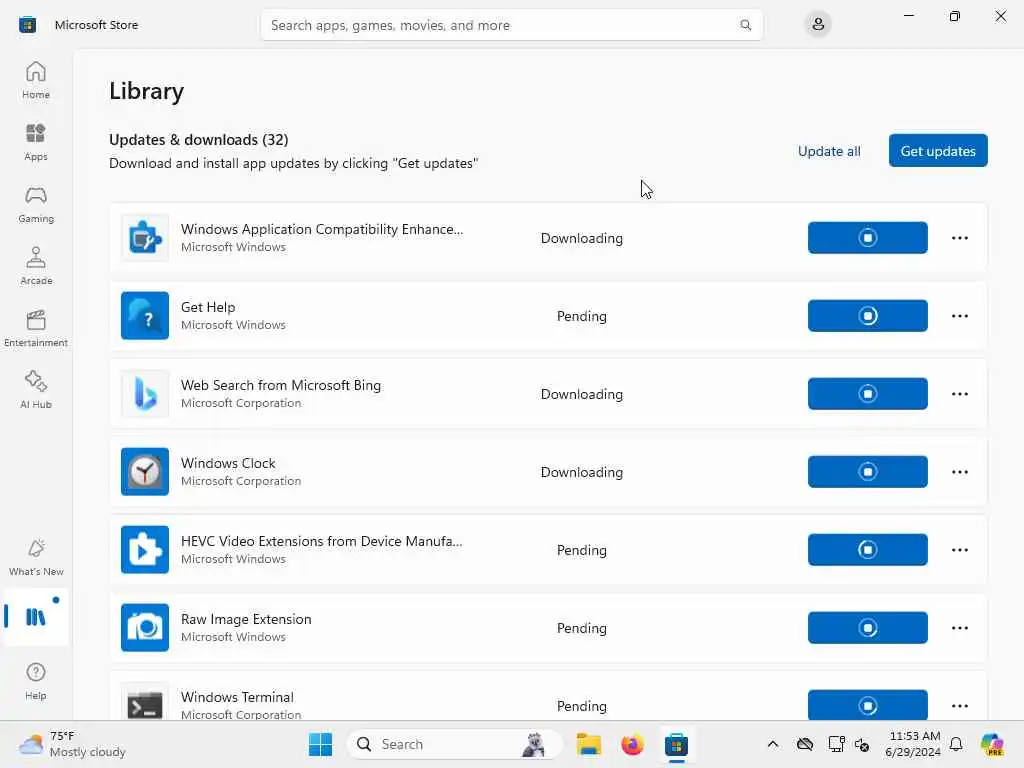The image size is (1024, 768).
Task: Open File Explorer from the taskbar
Action: coord(588,744)
